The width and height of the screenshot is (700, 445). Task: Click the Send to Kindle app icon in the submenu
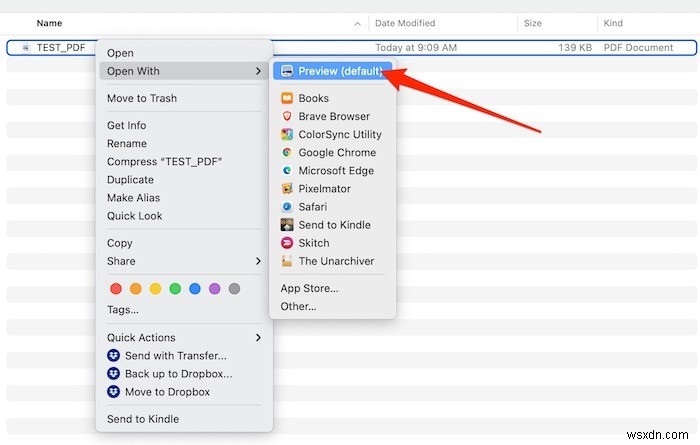287,225
